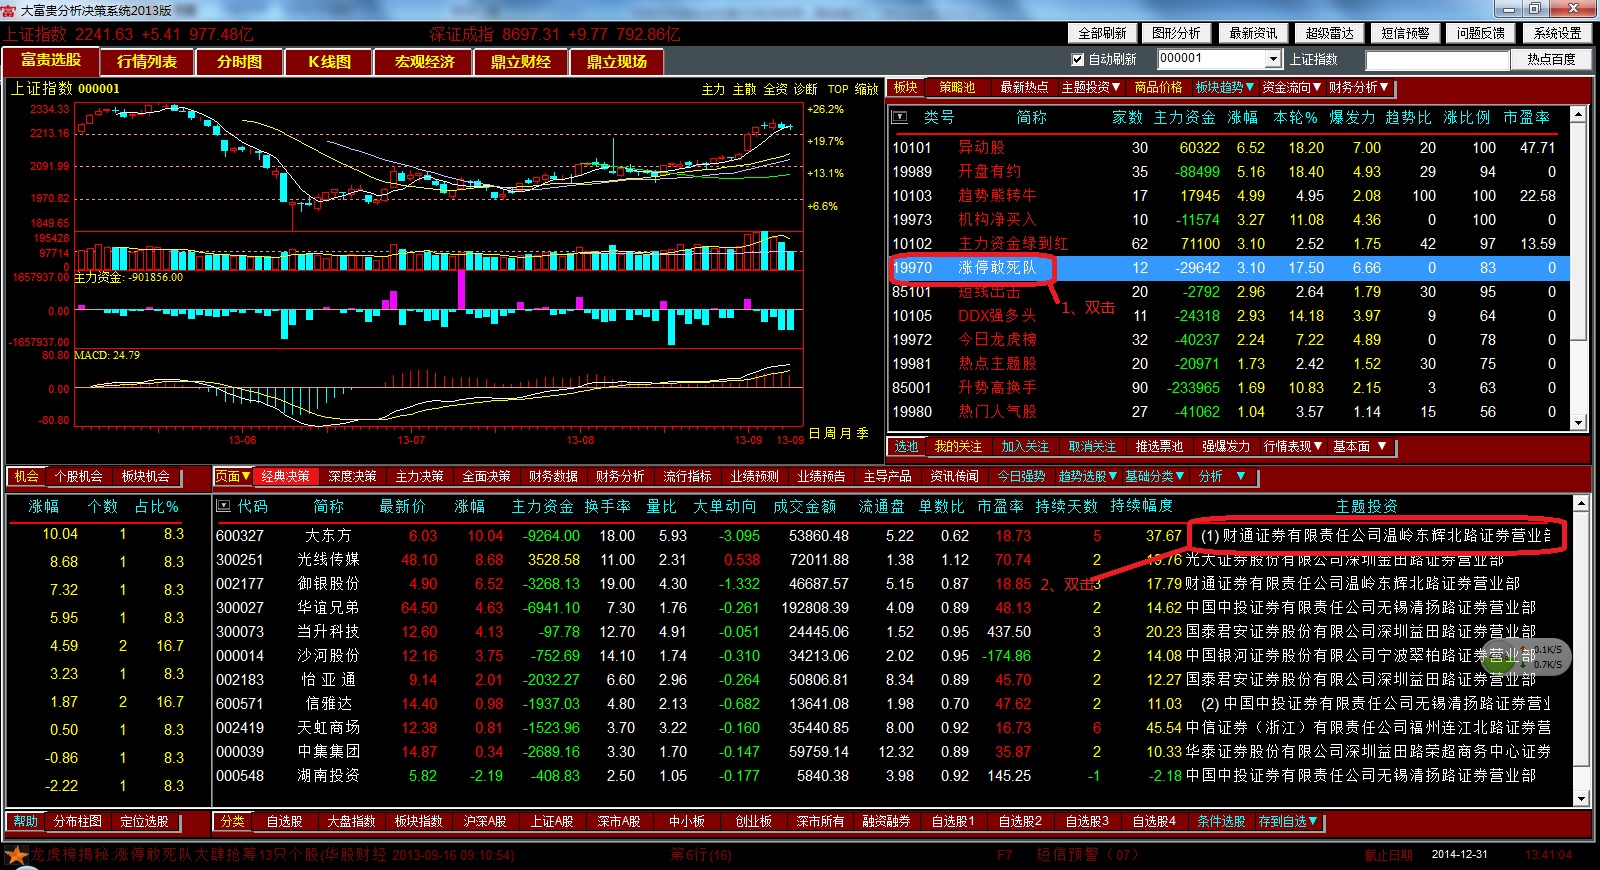This screenshot has height=870, width=1600.
Task: Expand the 财务分析 dropdown in sector panel
Action: point(1358,88)
